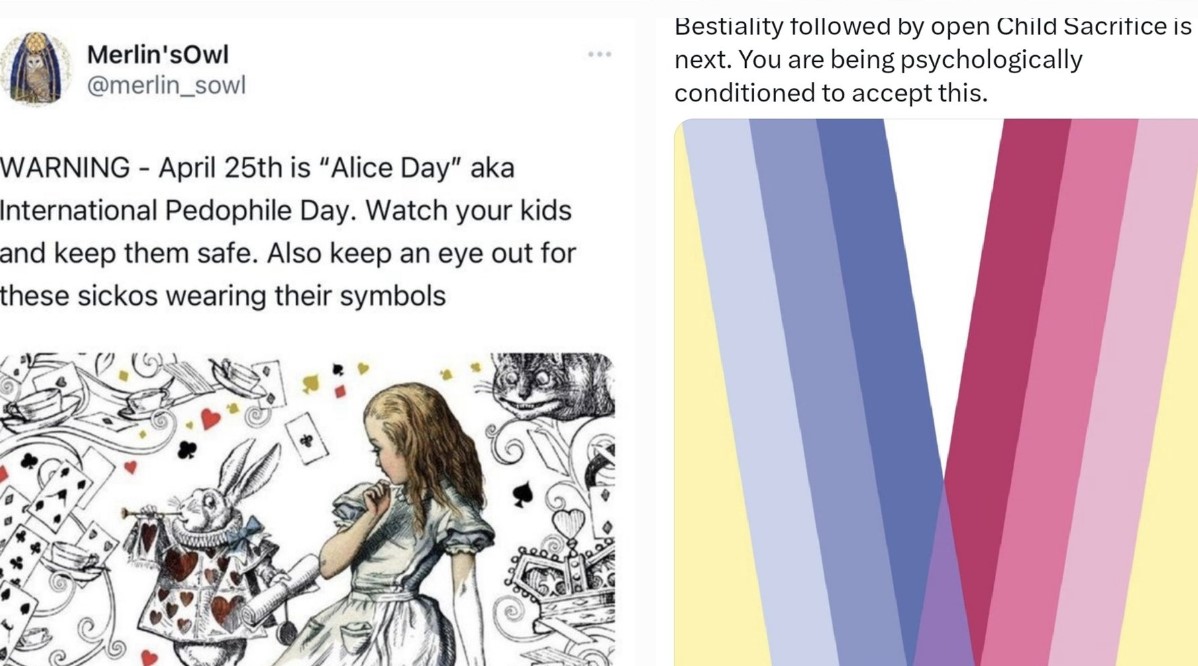Click the white center triangle of flag
Screen dimensions: 1198x666
tap(945, 250)
